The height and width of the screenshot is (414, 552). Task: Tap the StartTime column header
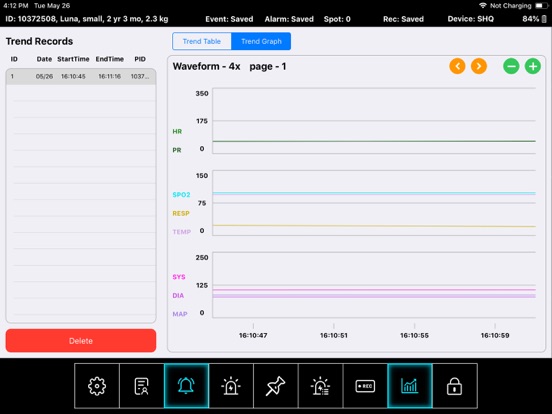[73, 59]
